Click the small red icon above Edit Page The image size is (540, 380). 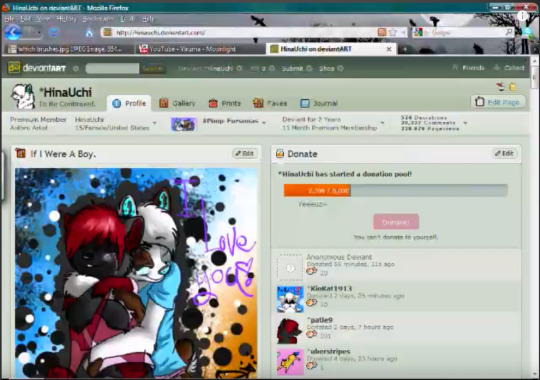point(501,87)
